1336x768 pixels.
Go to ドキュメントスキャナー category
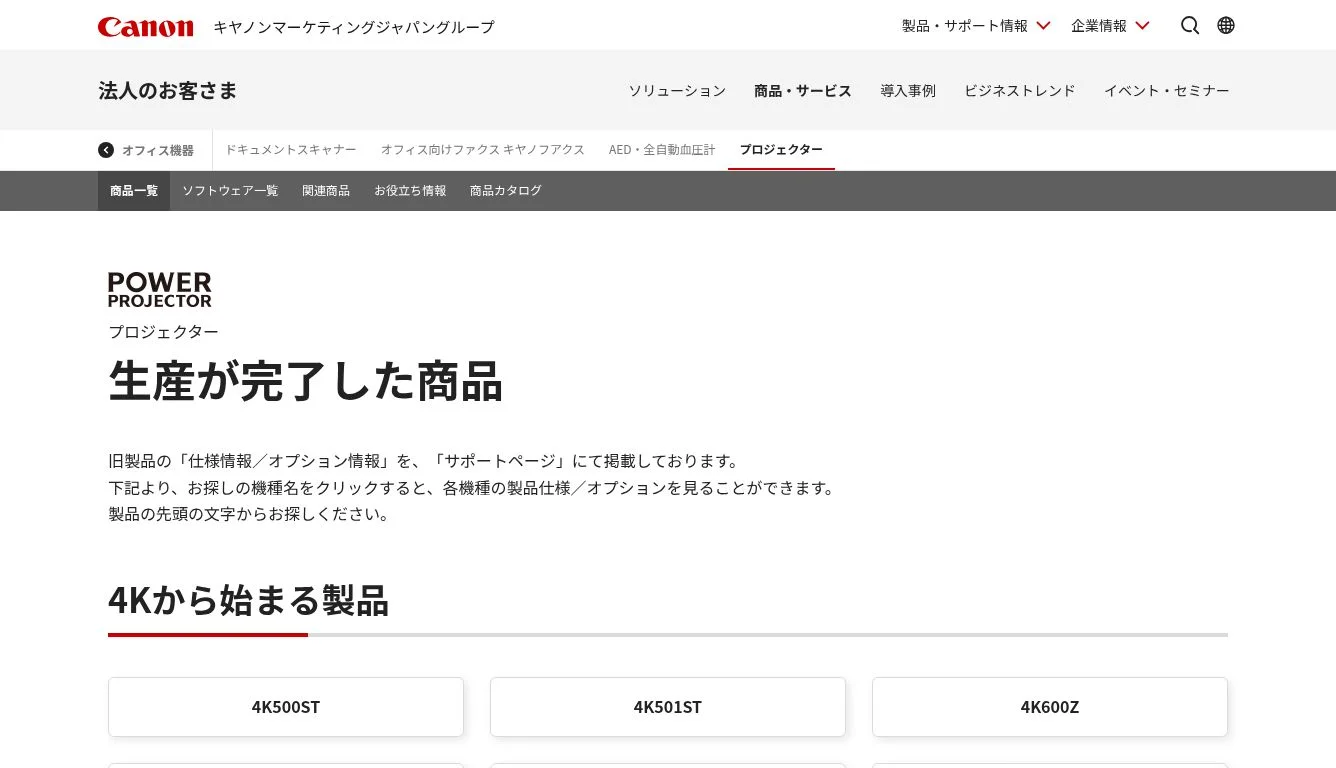pos(290,150)
